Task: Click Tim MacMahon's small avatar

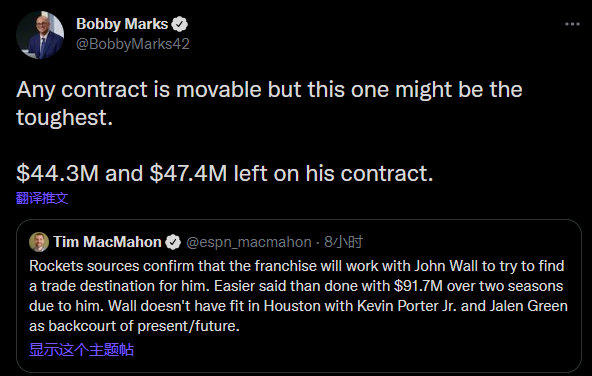Action: coord(39,242)
